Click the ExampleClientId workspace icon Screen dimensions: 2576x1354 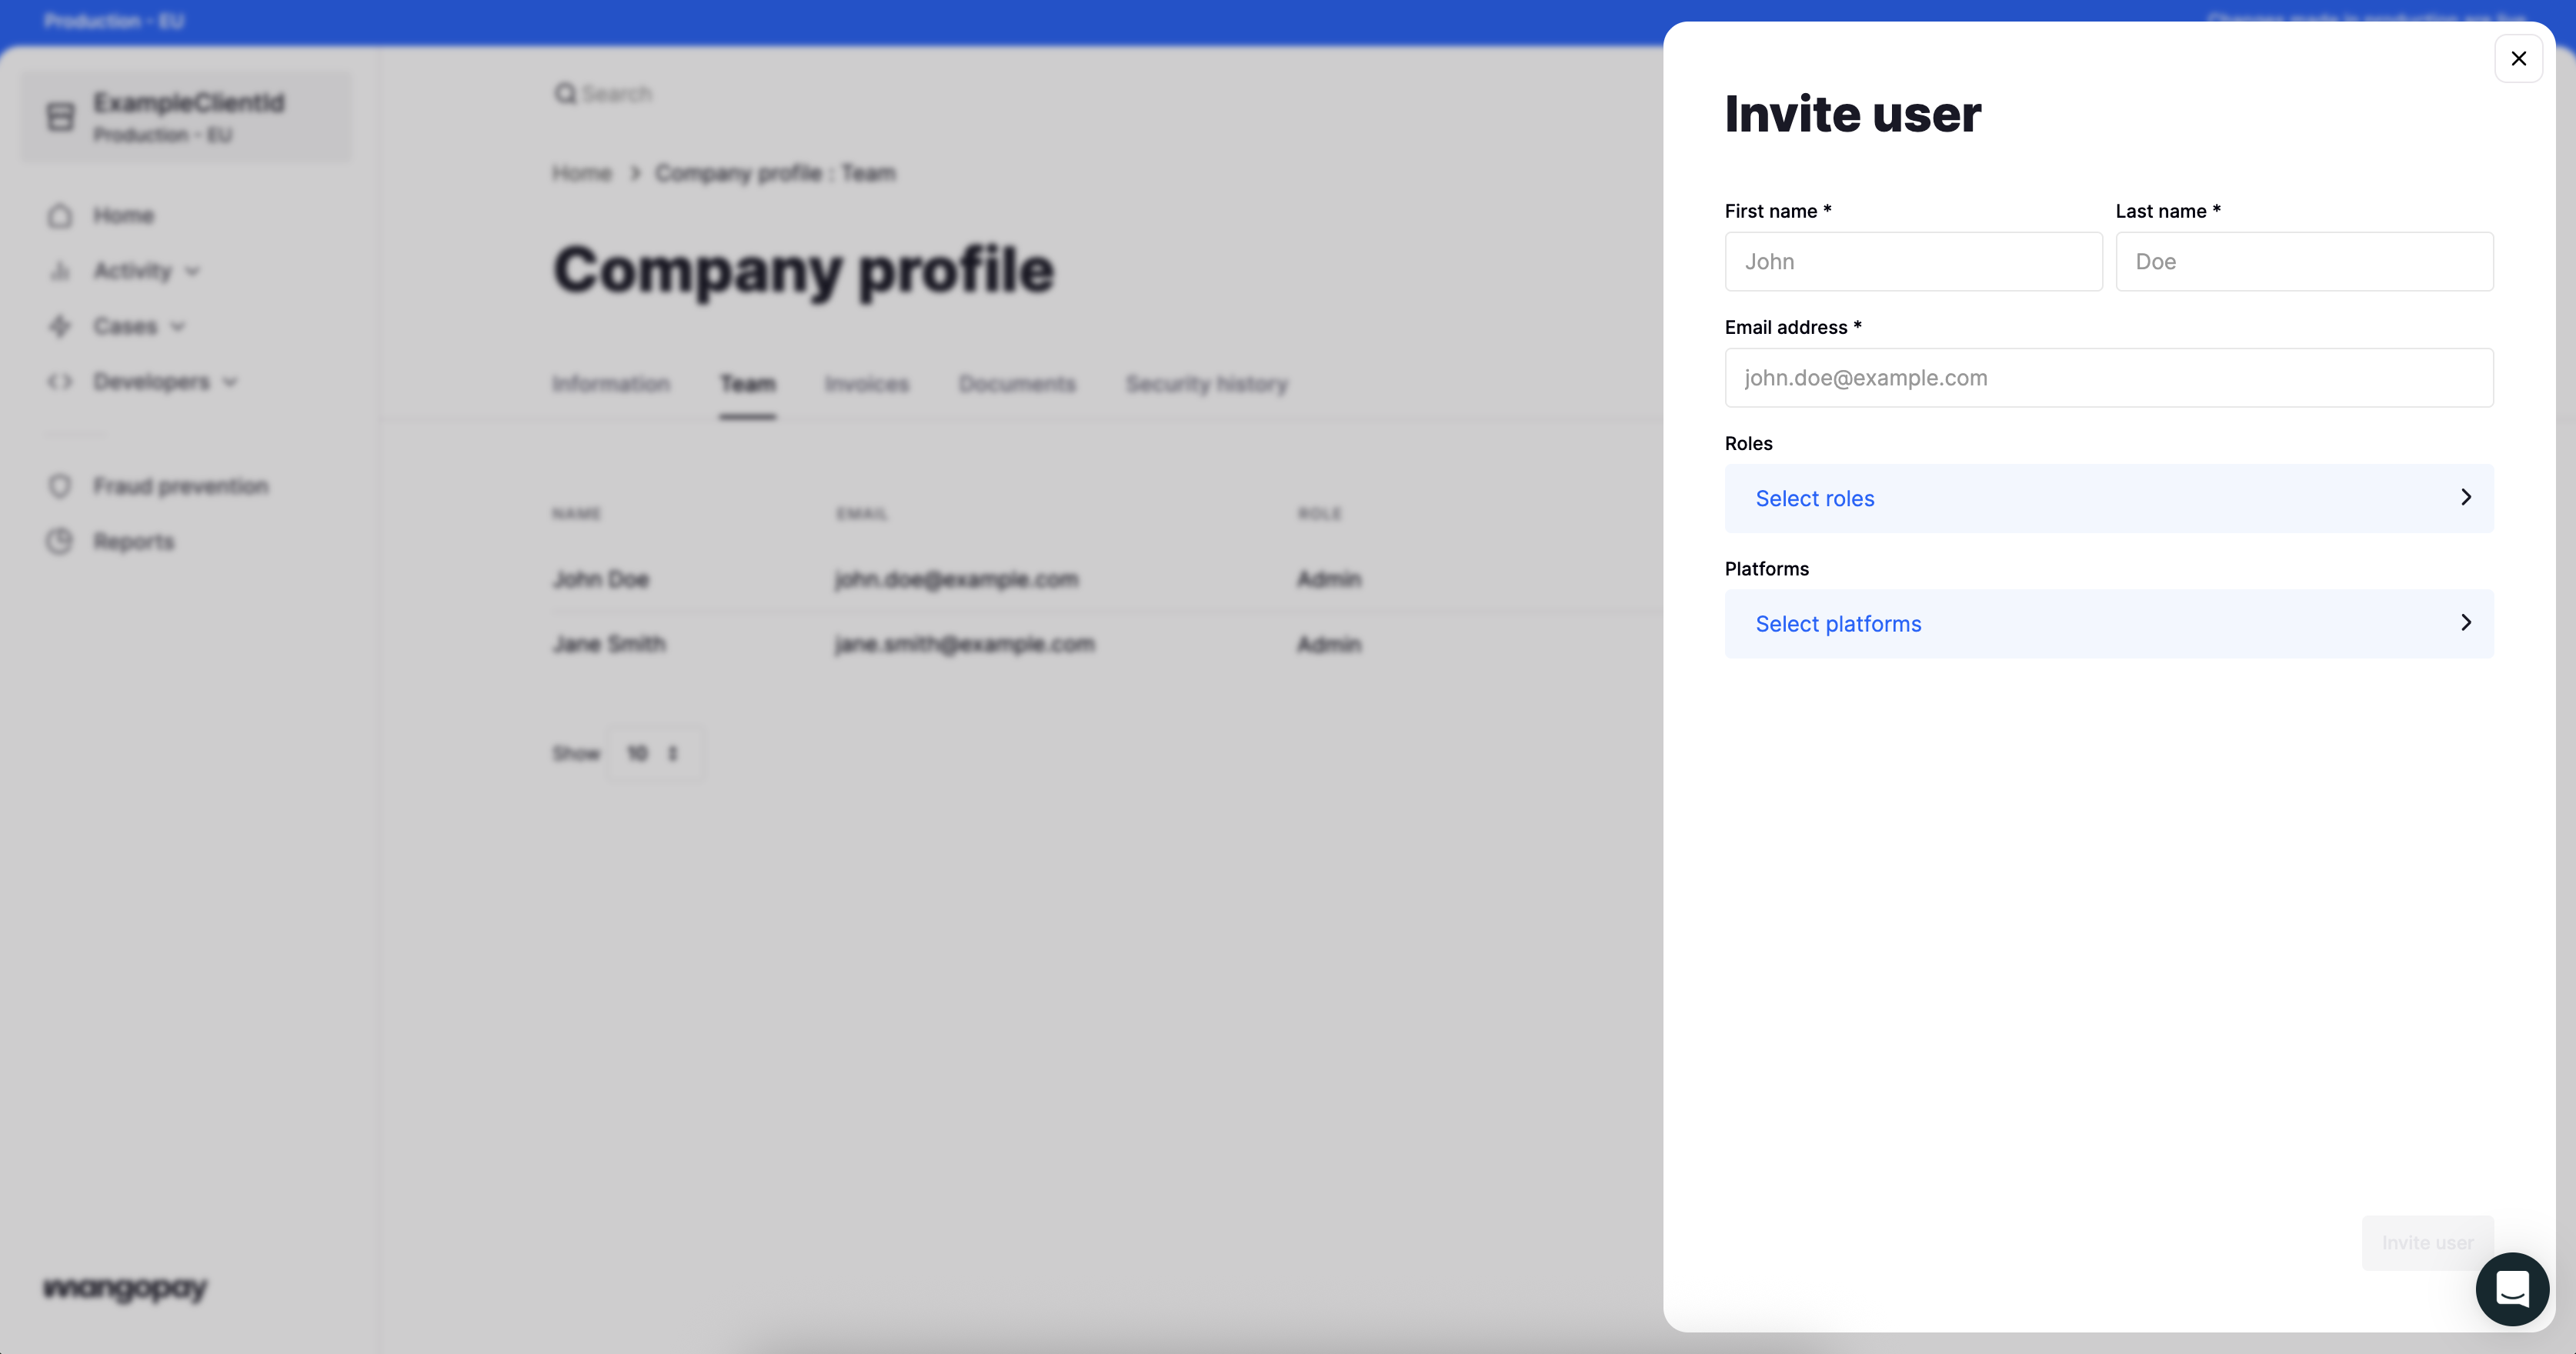coord(61,117)
